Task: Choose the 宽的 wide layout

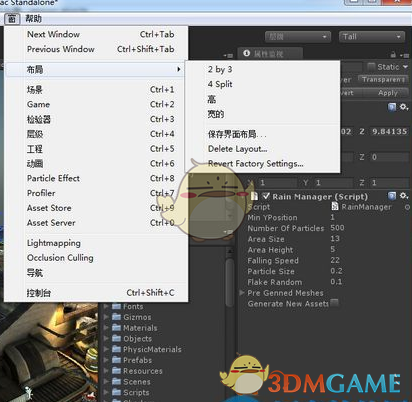Action: (x=263, y=114)
